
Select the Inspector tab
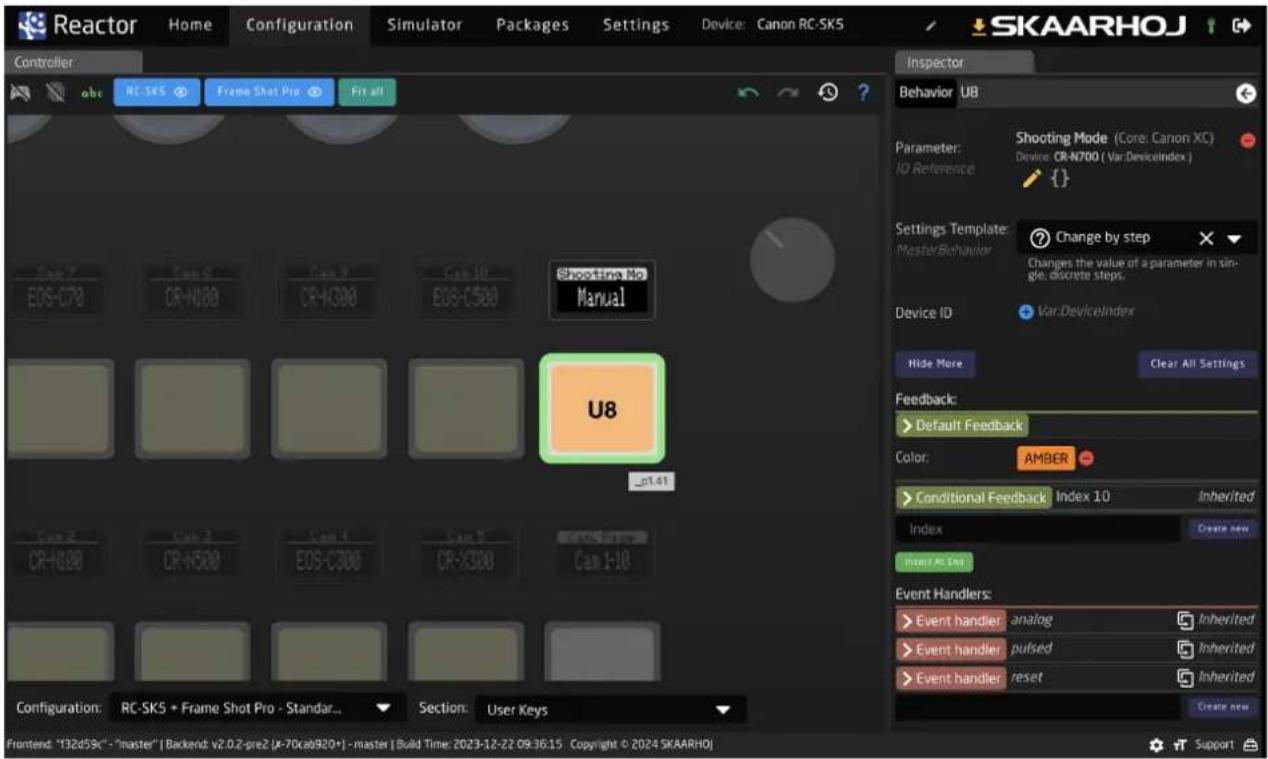click(964, 62)
